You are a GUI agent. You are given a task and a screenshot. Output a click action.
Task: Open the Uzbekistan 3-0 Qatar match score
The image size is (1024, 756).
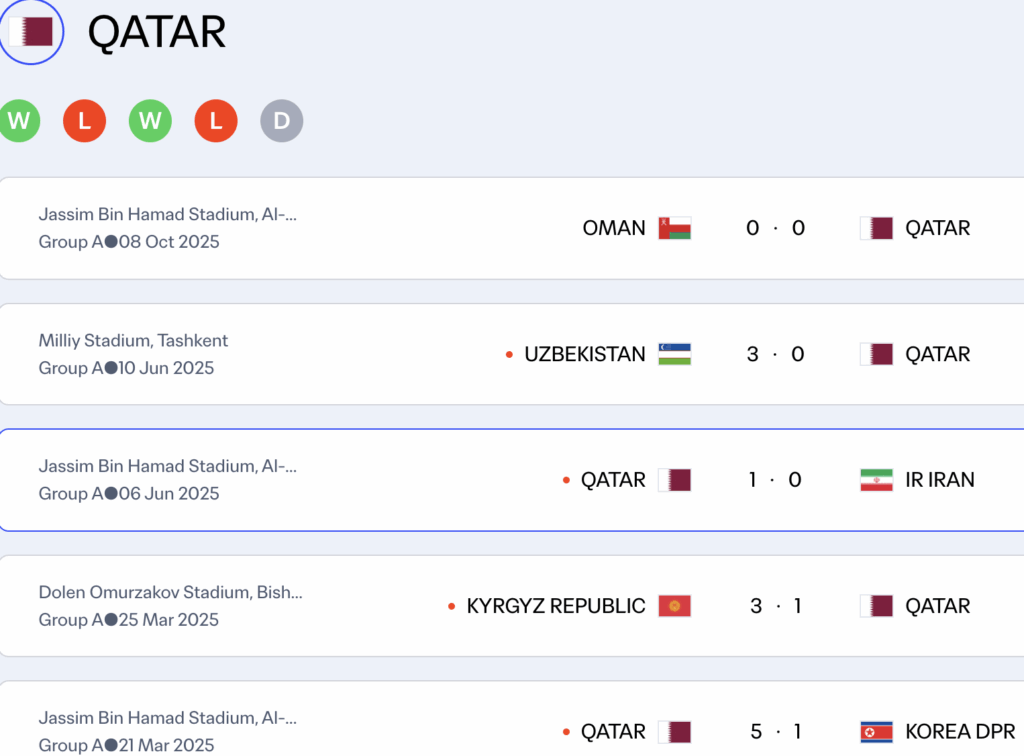pyautogui.click(x=775, y=354)
